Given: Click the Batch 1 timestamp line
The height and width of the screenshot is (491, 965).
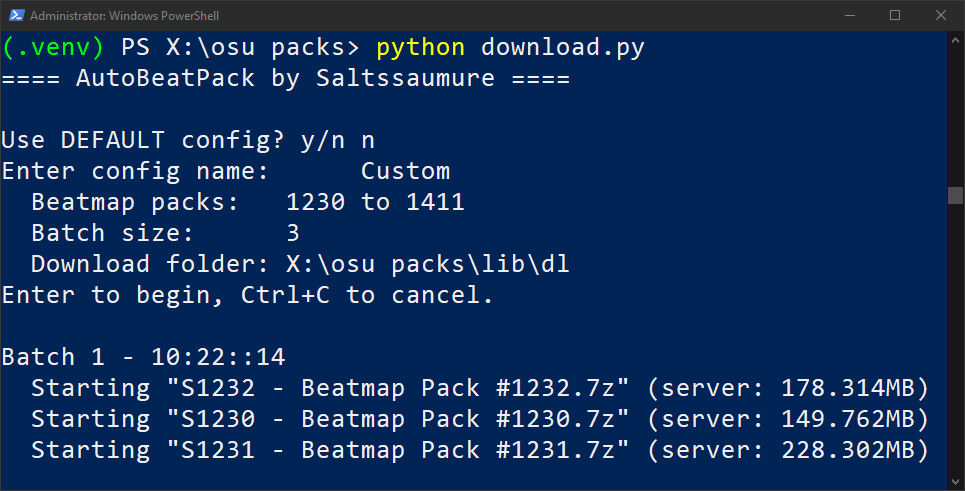Looking at the screenshot, I should tap(143, 357).
